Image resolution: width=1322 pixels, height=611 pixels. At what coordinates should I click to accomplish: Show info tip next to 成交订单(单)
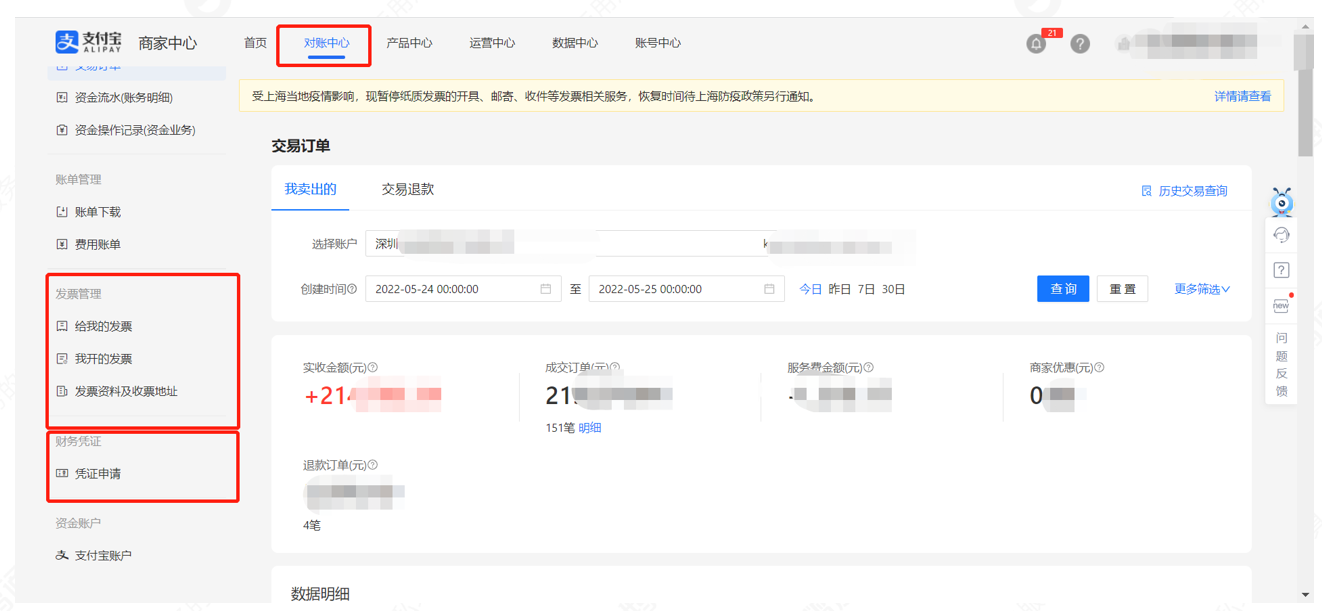click(x=615, y=368)
